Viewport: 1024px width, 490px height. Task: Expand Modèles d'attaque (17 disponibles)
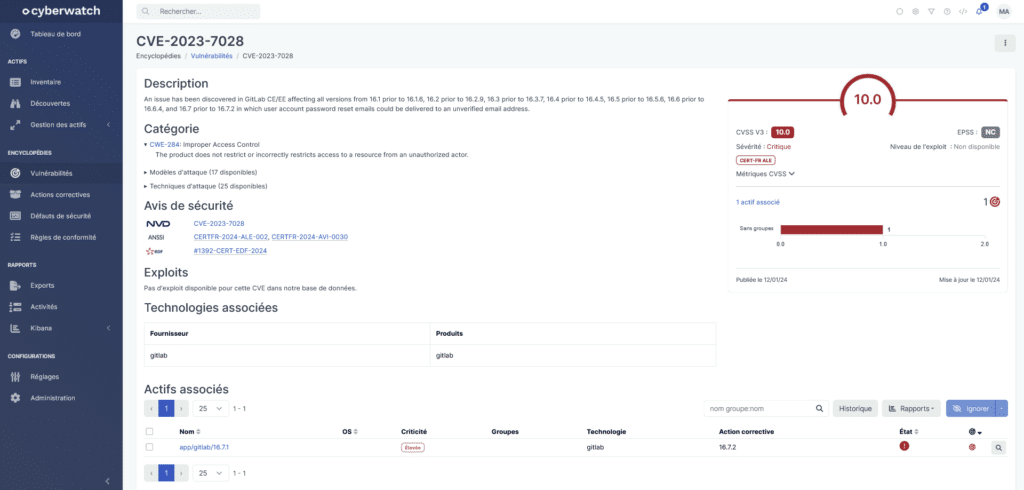point(200,172)
